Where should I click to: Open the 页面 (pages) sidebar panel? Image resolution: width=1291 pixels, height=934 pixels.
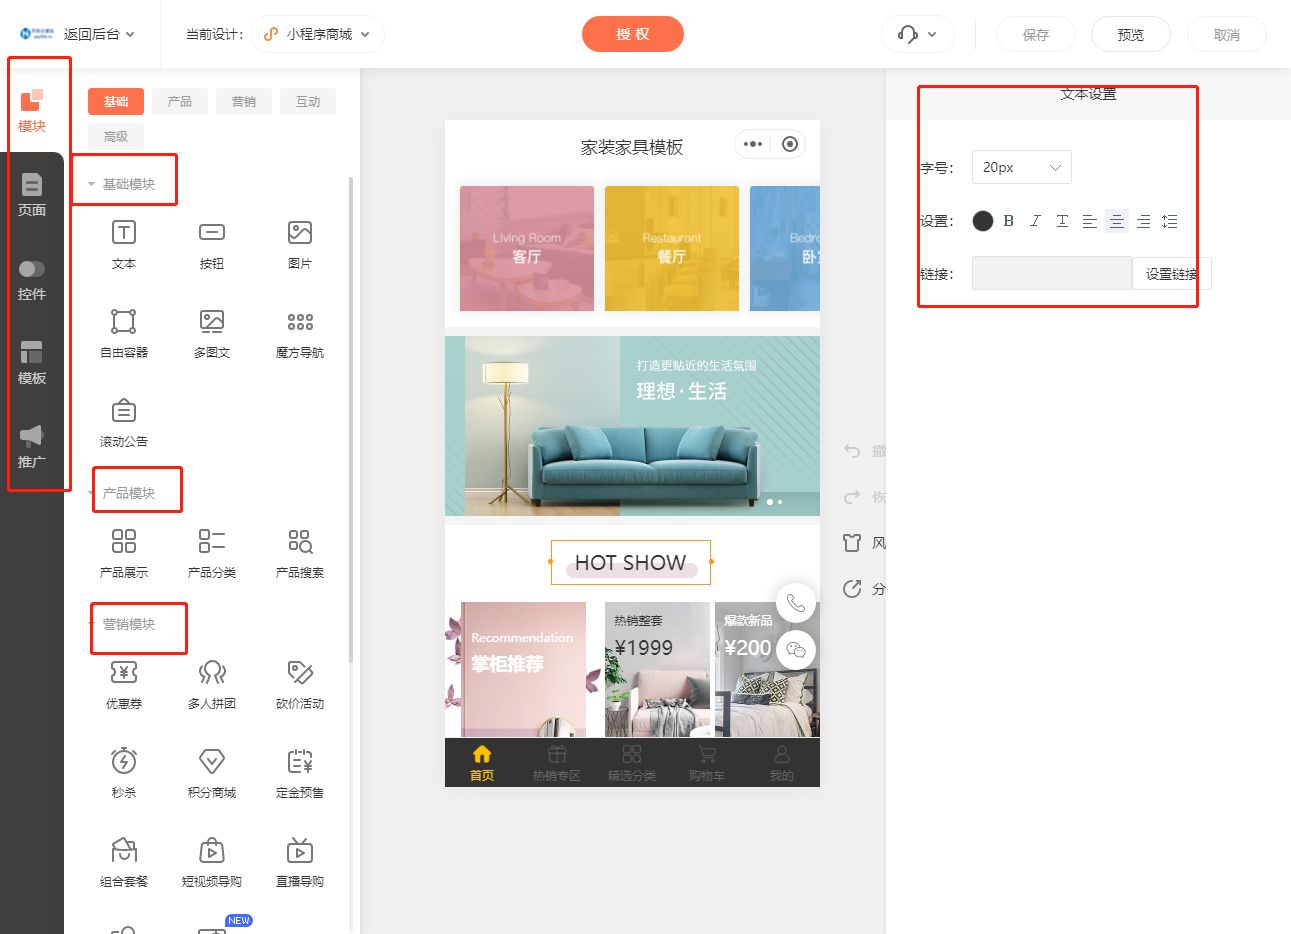pyautogui.click(x=32, y=194)
